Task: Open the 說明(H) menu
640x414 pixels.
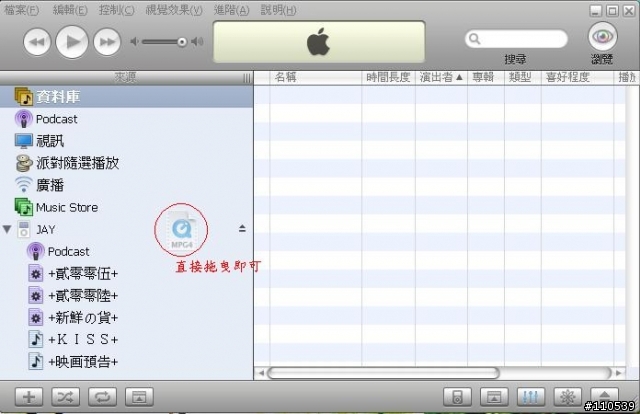Action: coord(278,10)
